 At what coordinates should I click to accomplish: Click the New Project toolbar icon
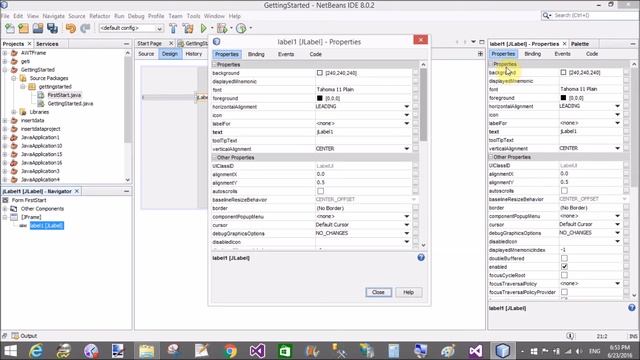click(x=24, y=28)
